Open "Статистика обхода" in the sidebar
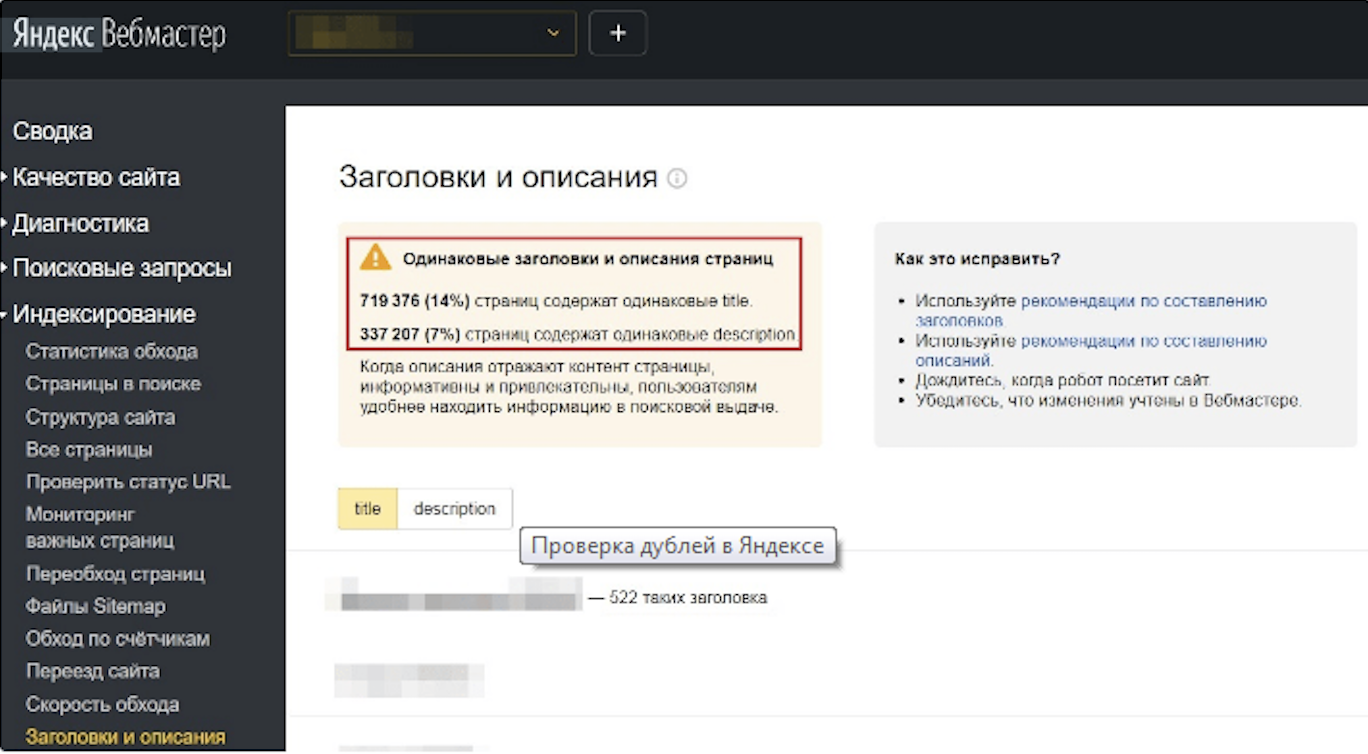The height and width of the screenshot is (754, 1368). [111, 351]
